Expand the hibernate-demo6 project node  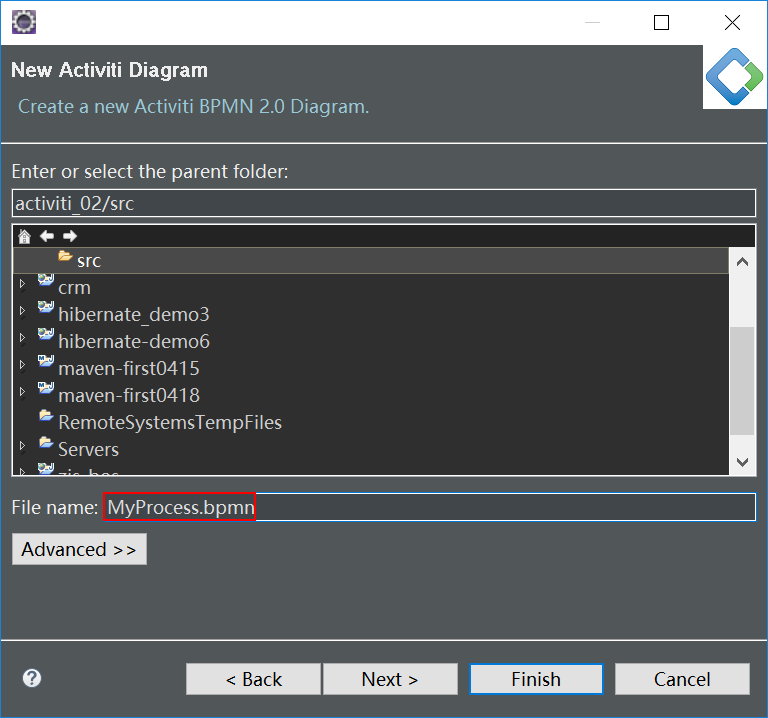(22, 338)
